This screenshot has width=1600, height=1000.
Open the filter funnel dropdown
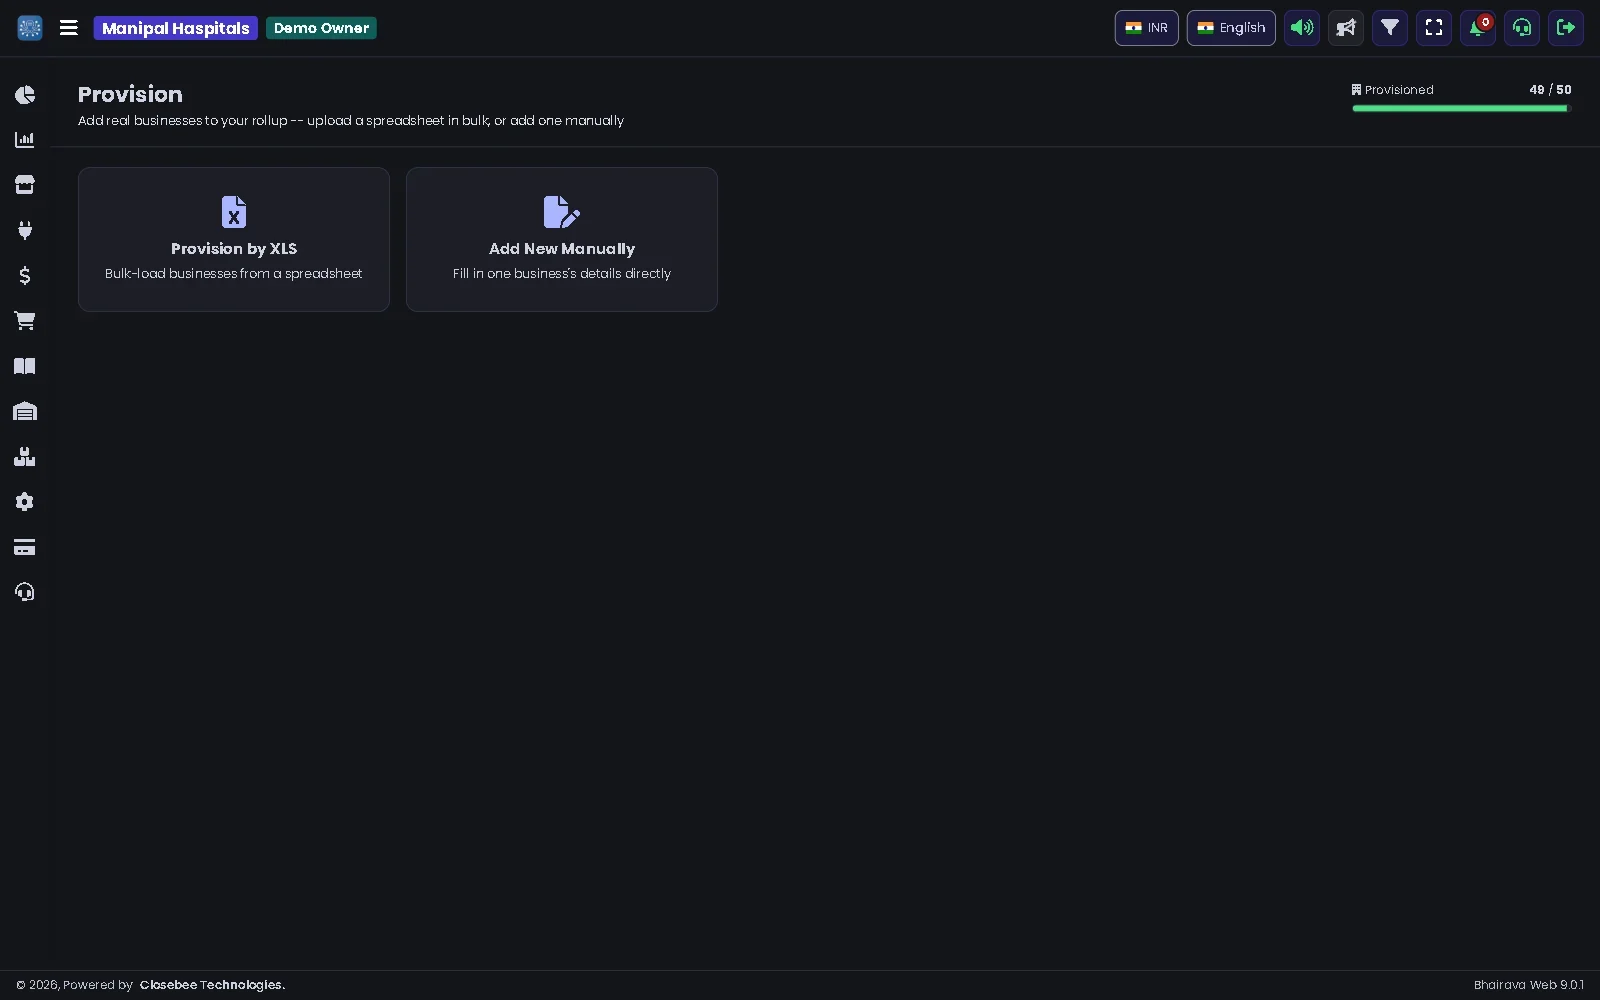(1390, 28)
